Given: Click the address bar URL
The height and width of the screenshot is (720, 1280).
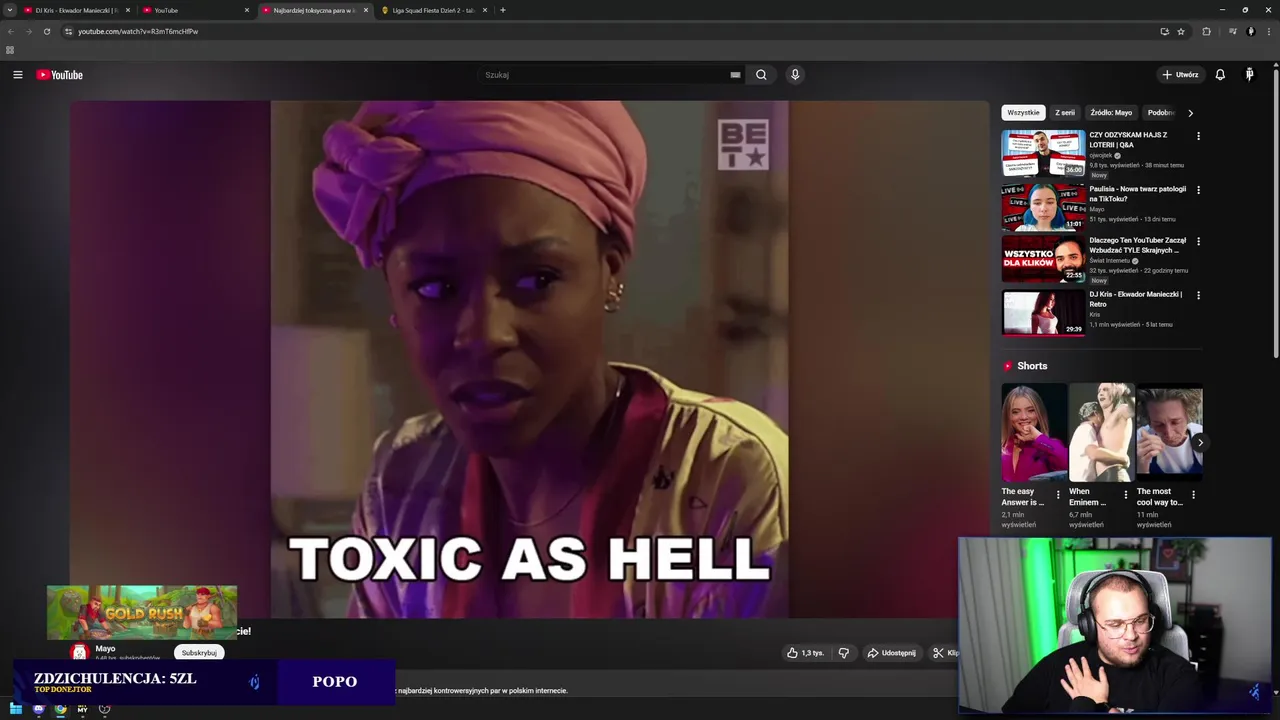Looking at the screenshot, I should [x=138, y=31].
